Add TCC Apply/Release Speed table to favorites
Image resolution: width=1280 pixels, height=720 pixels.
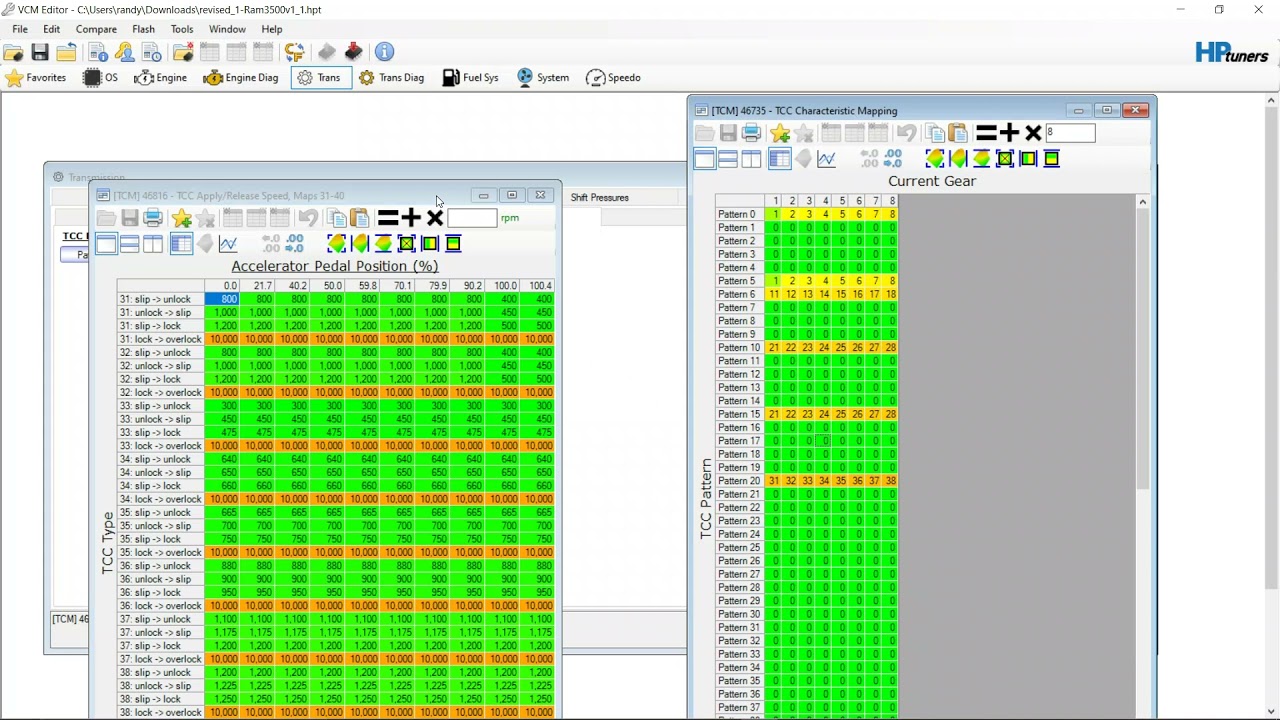click(x=181, y=218)
